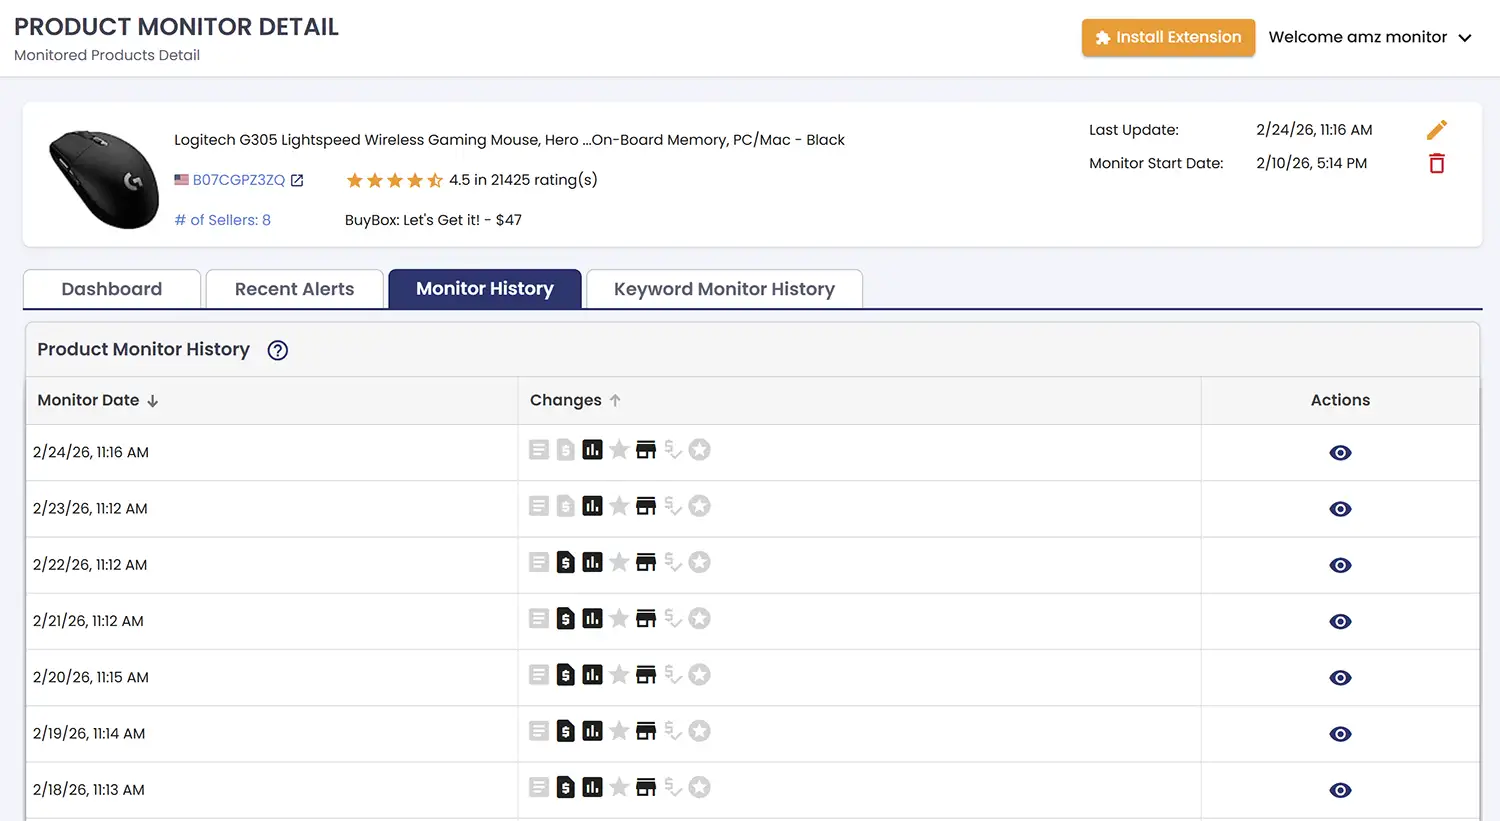The height and width of the screenshot is (821, 1500).
Task: Click the rating star change icon on 2/21/26
Action: pos(619,617)
